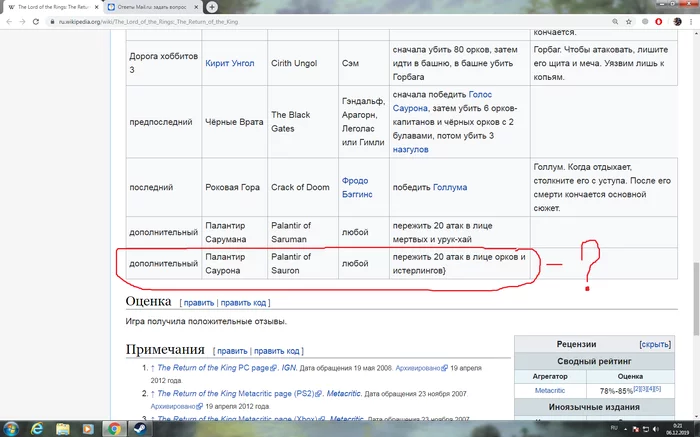Viewport: 700px width, 437px height.
Task: Open the Chrome profile avatar
Action: tap(677, 21)
